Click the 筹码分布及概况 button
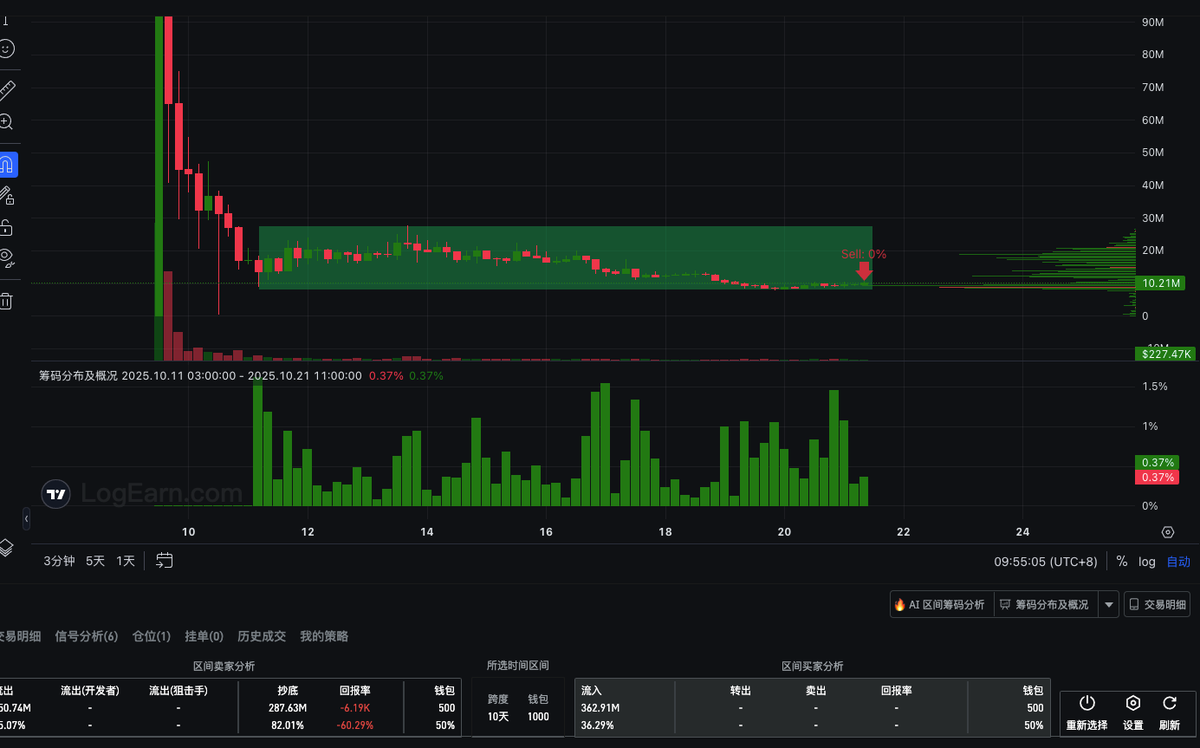This screenshot has width=1200, height=748. [x=1044, y=604]
